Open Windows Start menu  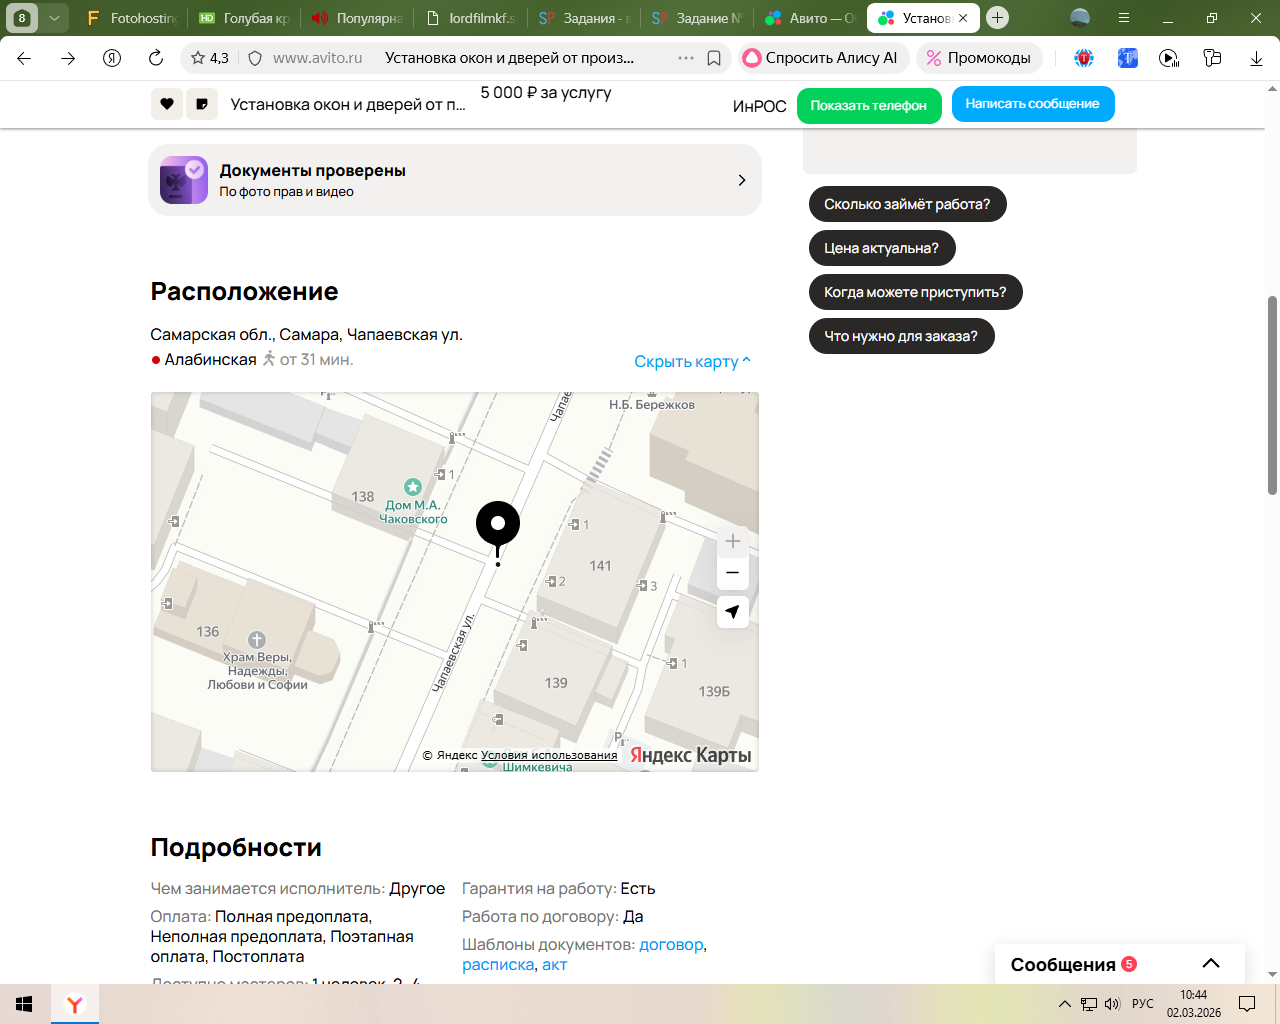24,1004
